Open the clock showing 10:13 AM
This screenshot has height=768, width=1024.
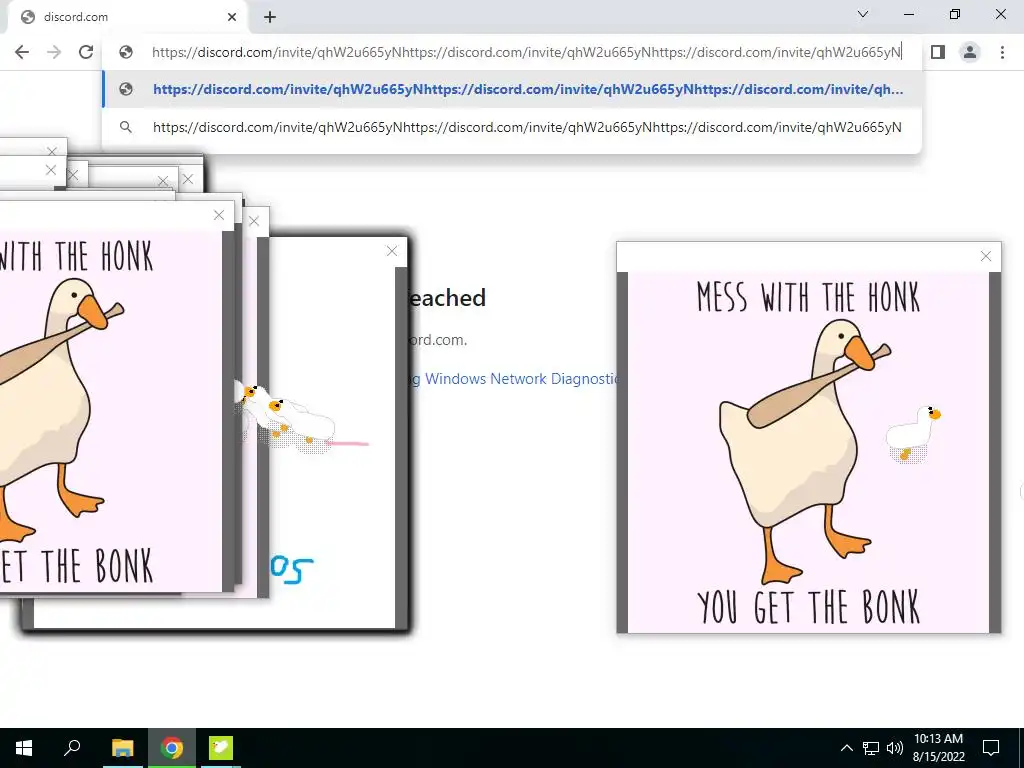coord(938,748)
